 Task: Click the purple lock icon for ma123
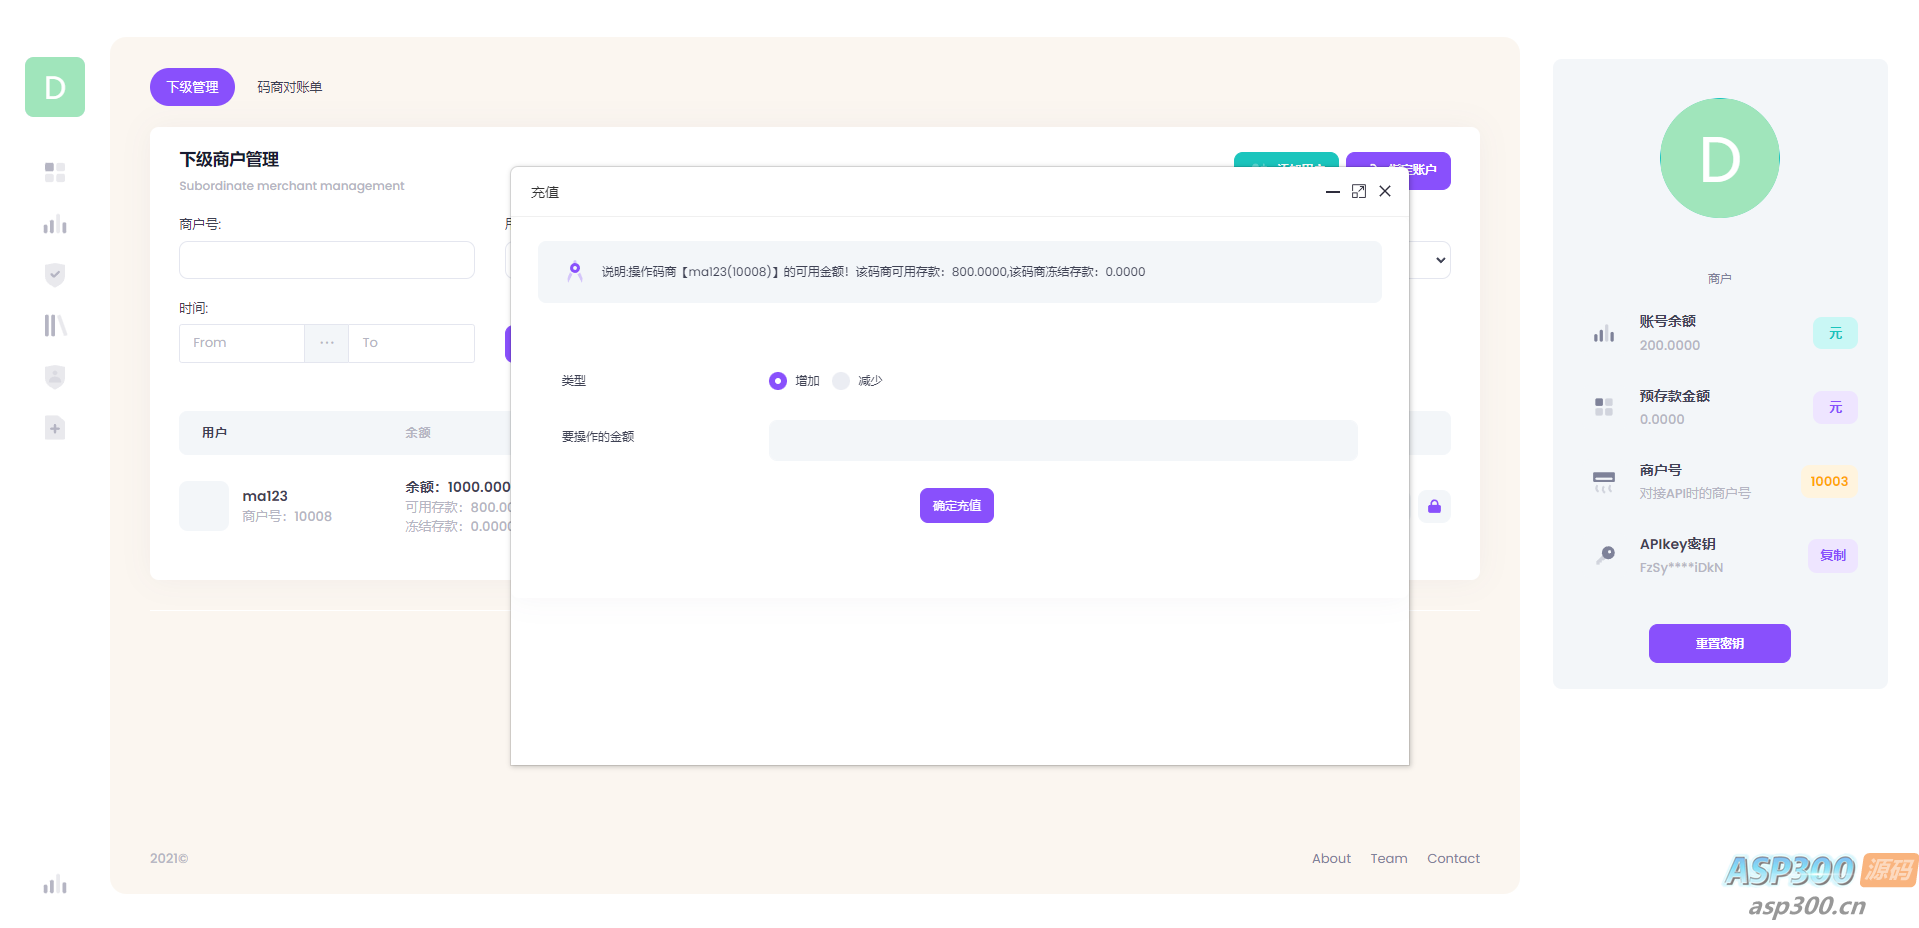[1434, 507]
